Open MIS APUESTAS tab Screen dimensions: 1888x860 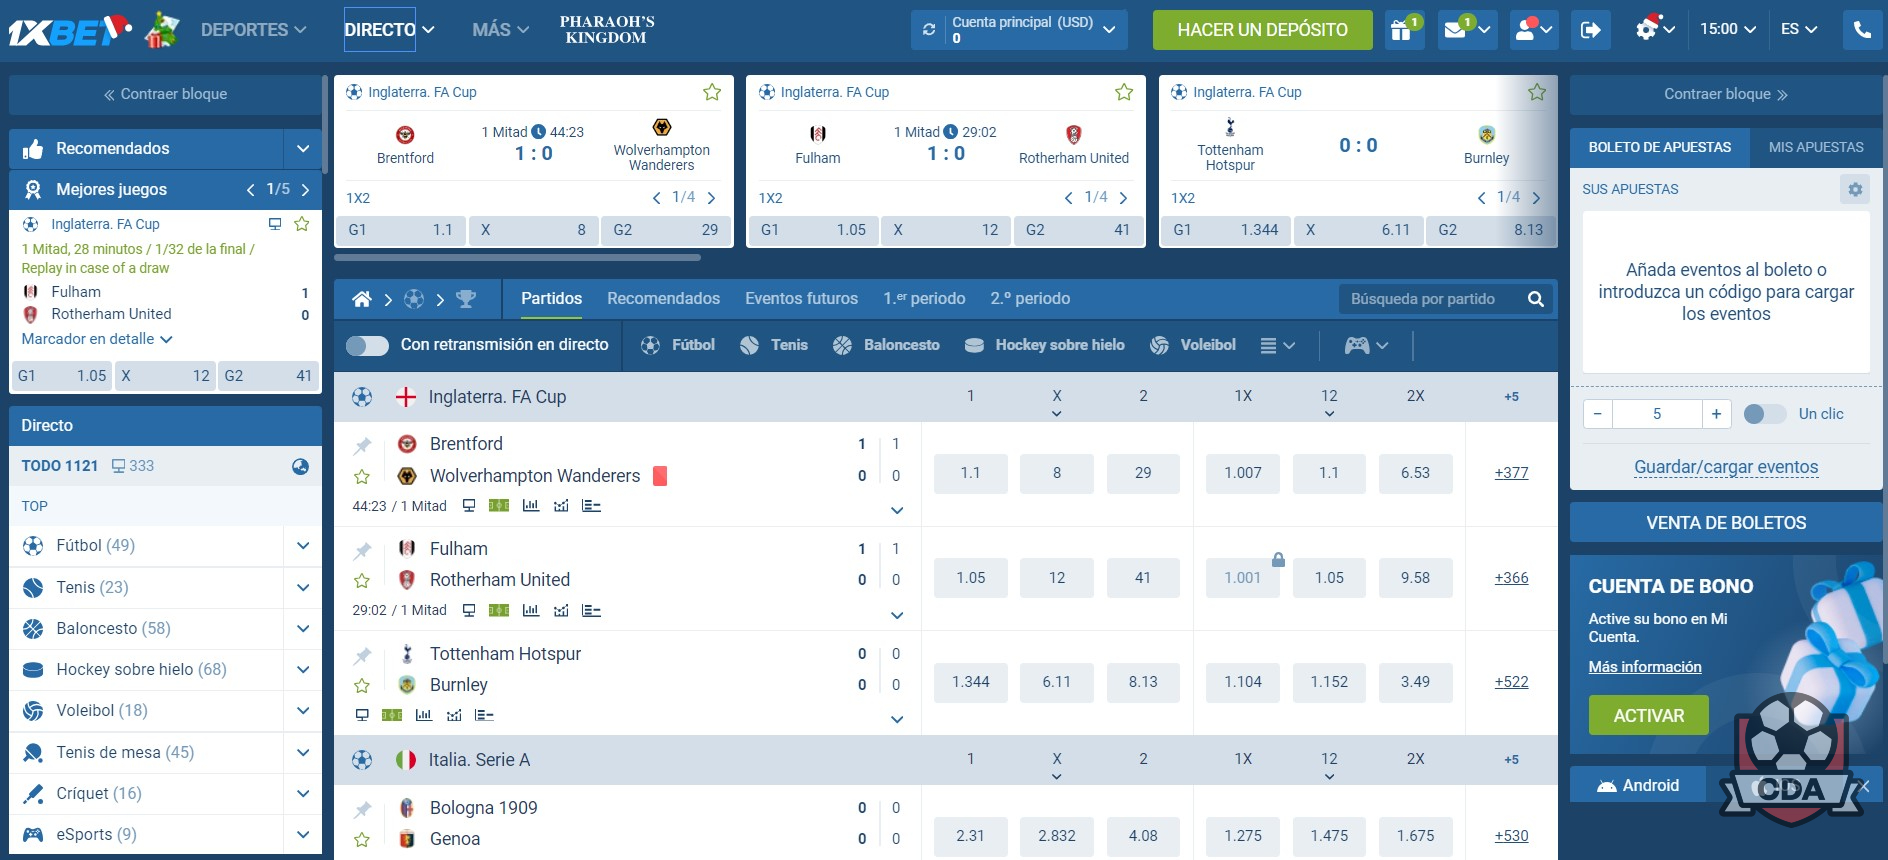(1816, 147)
